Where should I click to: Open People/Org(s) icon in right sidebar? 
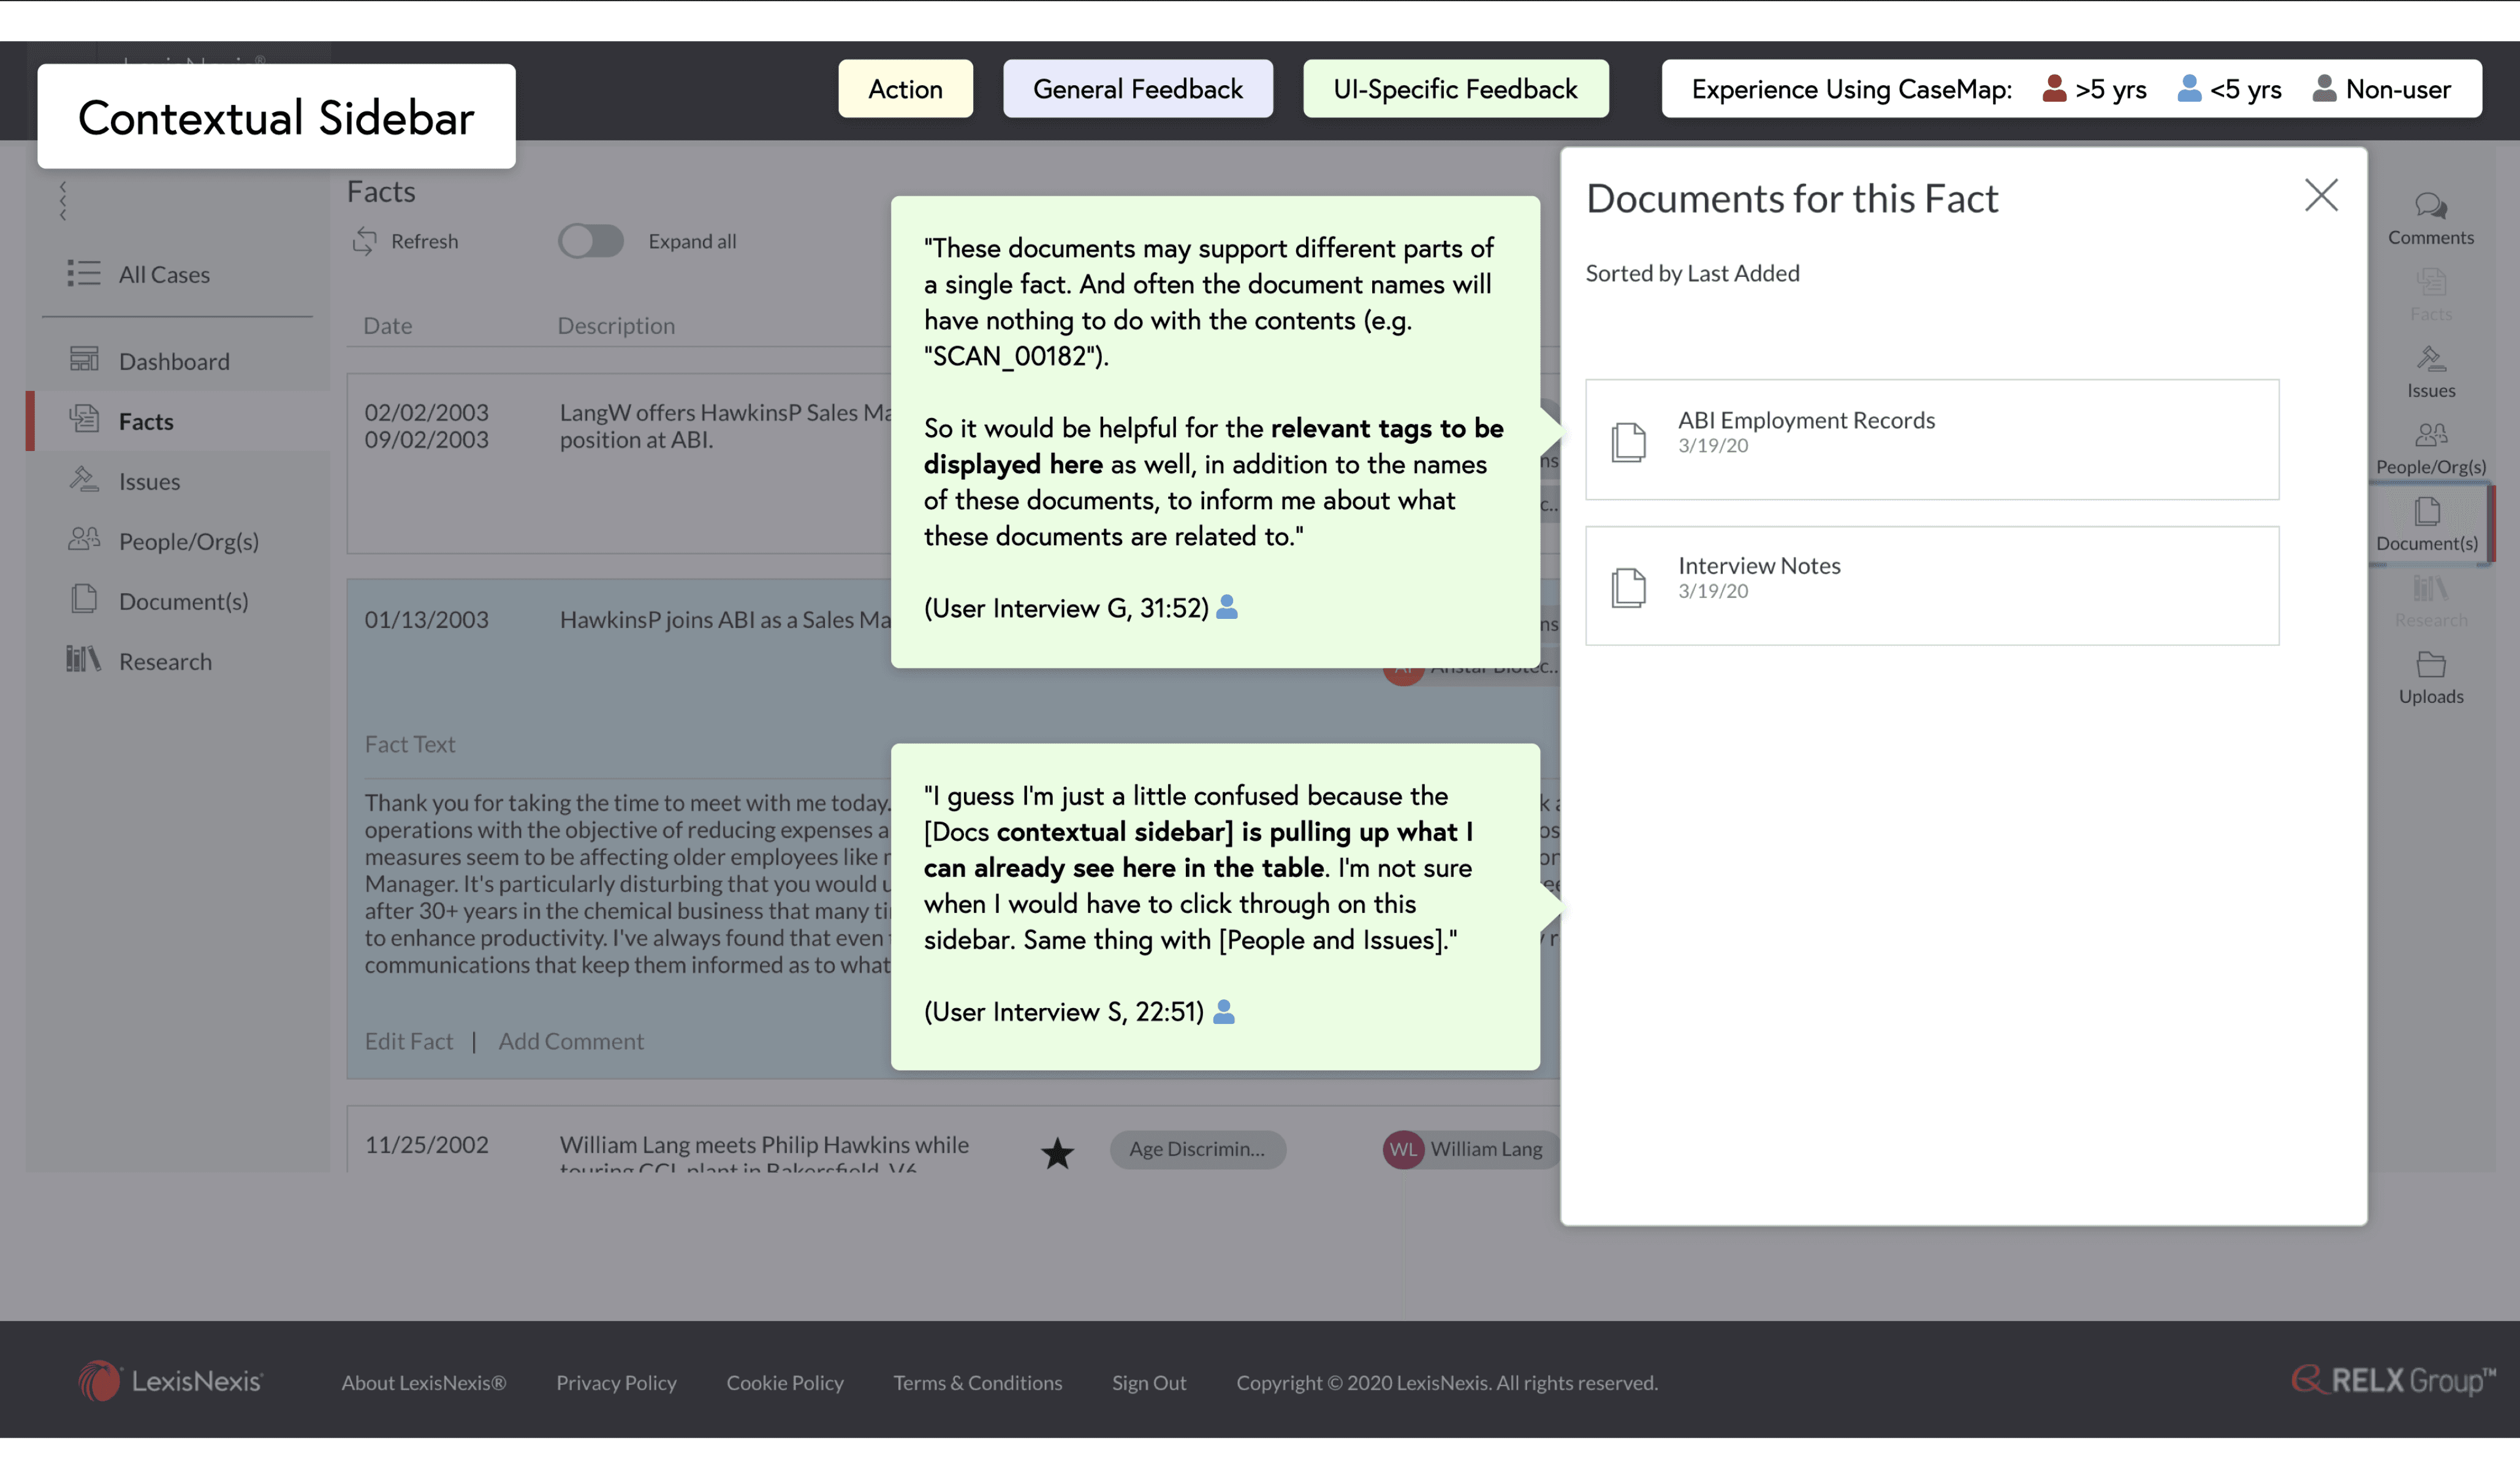point(2430,436)
